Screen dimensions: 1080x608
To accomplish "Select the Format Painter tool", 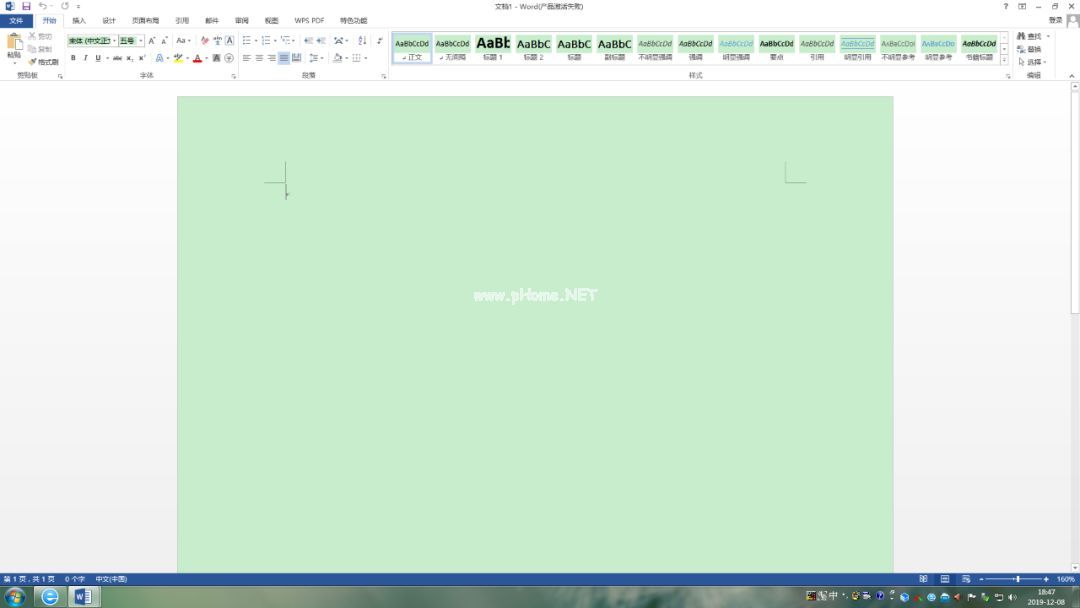I will (x=43, y=62).
